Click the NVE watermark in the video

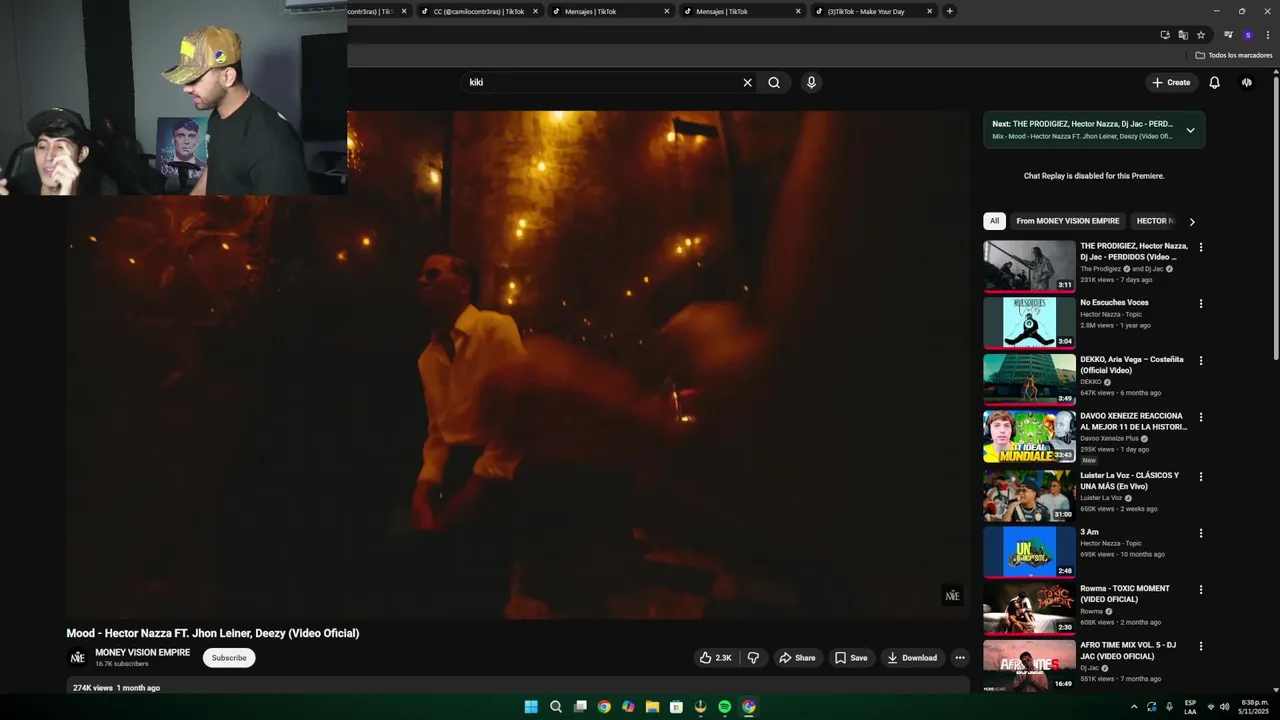pyautogui.click(x=952, y=595)
